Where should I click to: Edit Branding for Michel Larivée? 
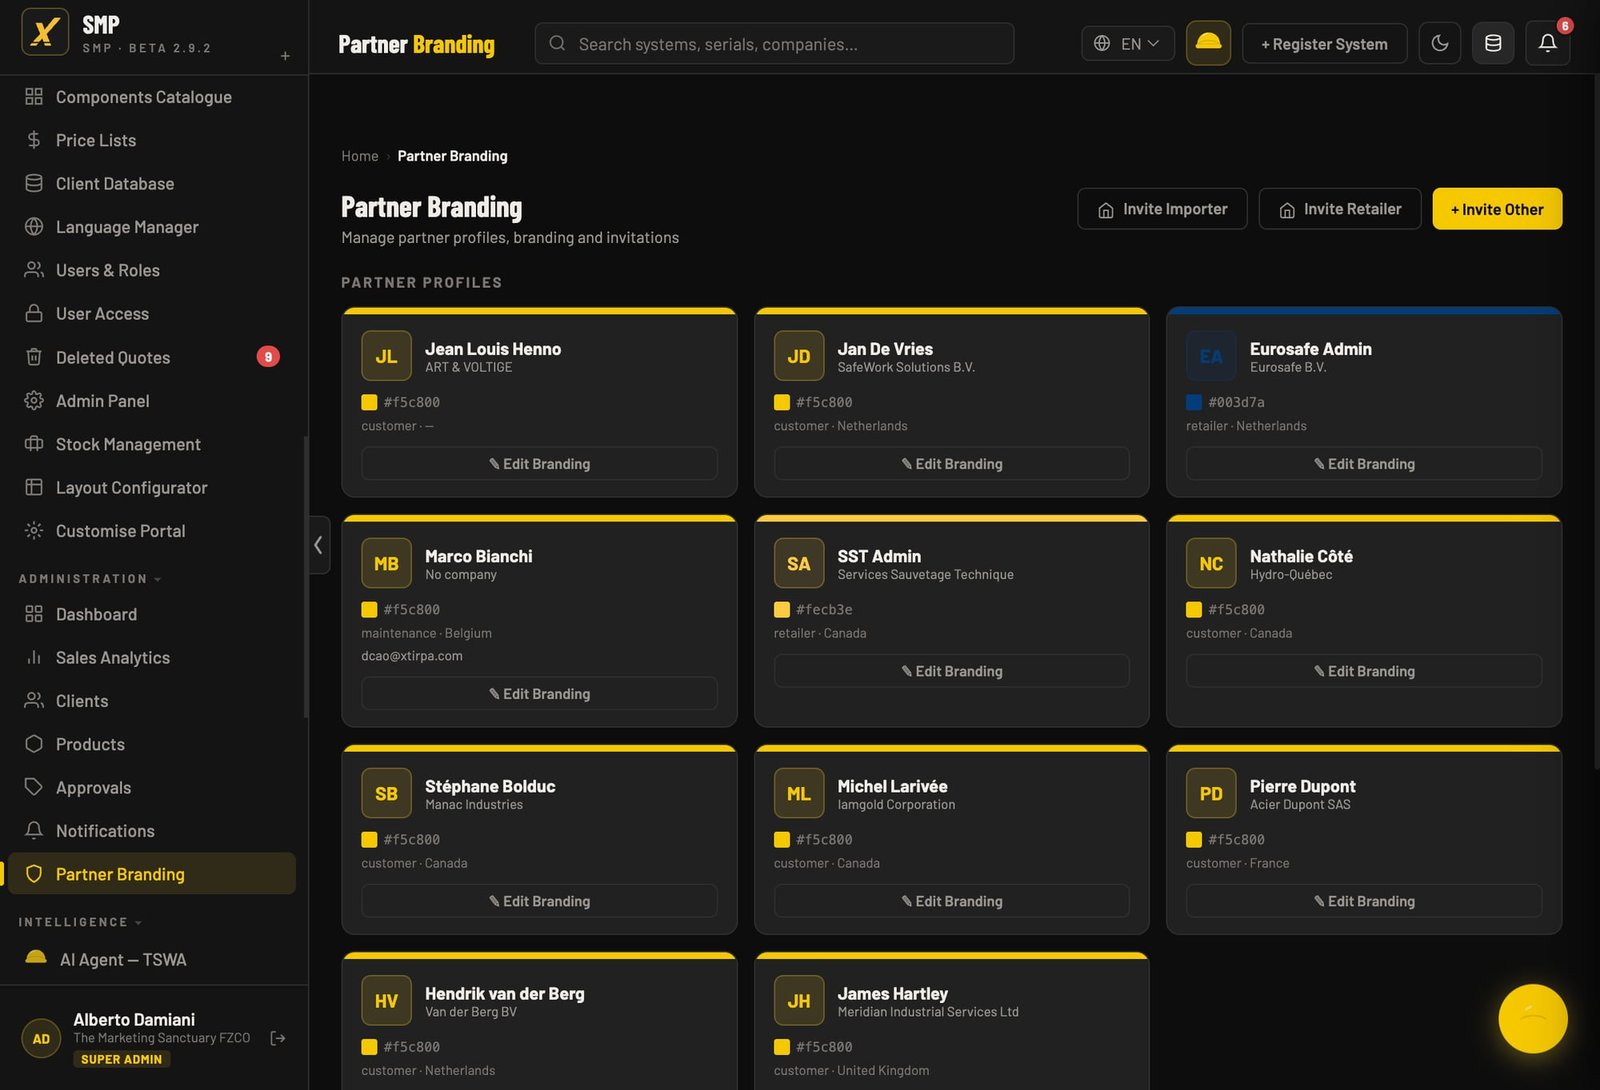[951, 901]
